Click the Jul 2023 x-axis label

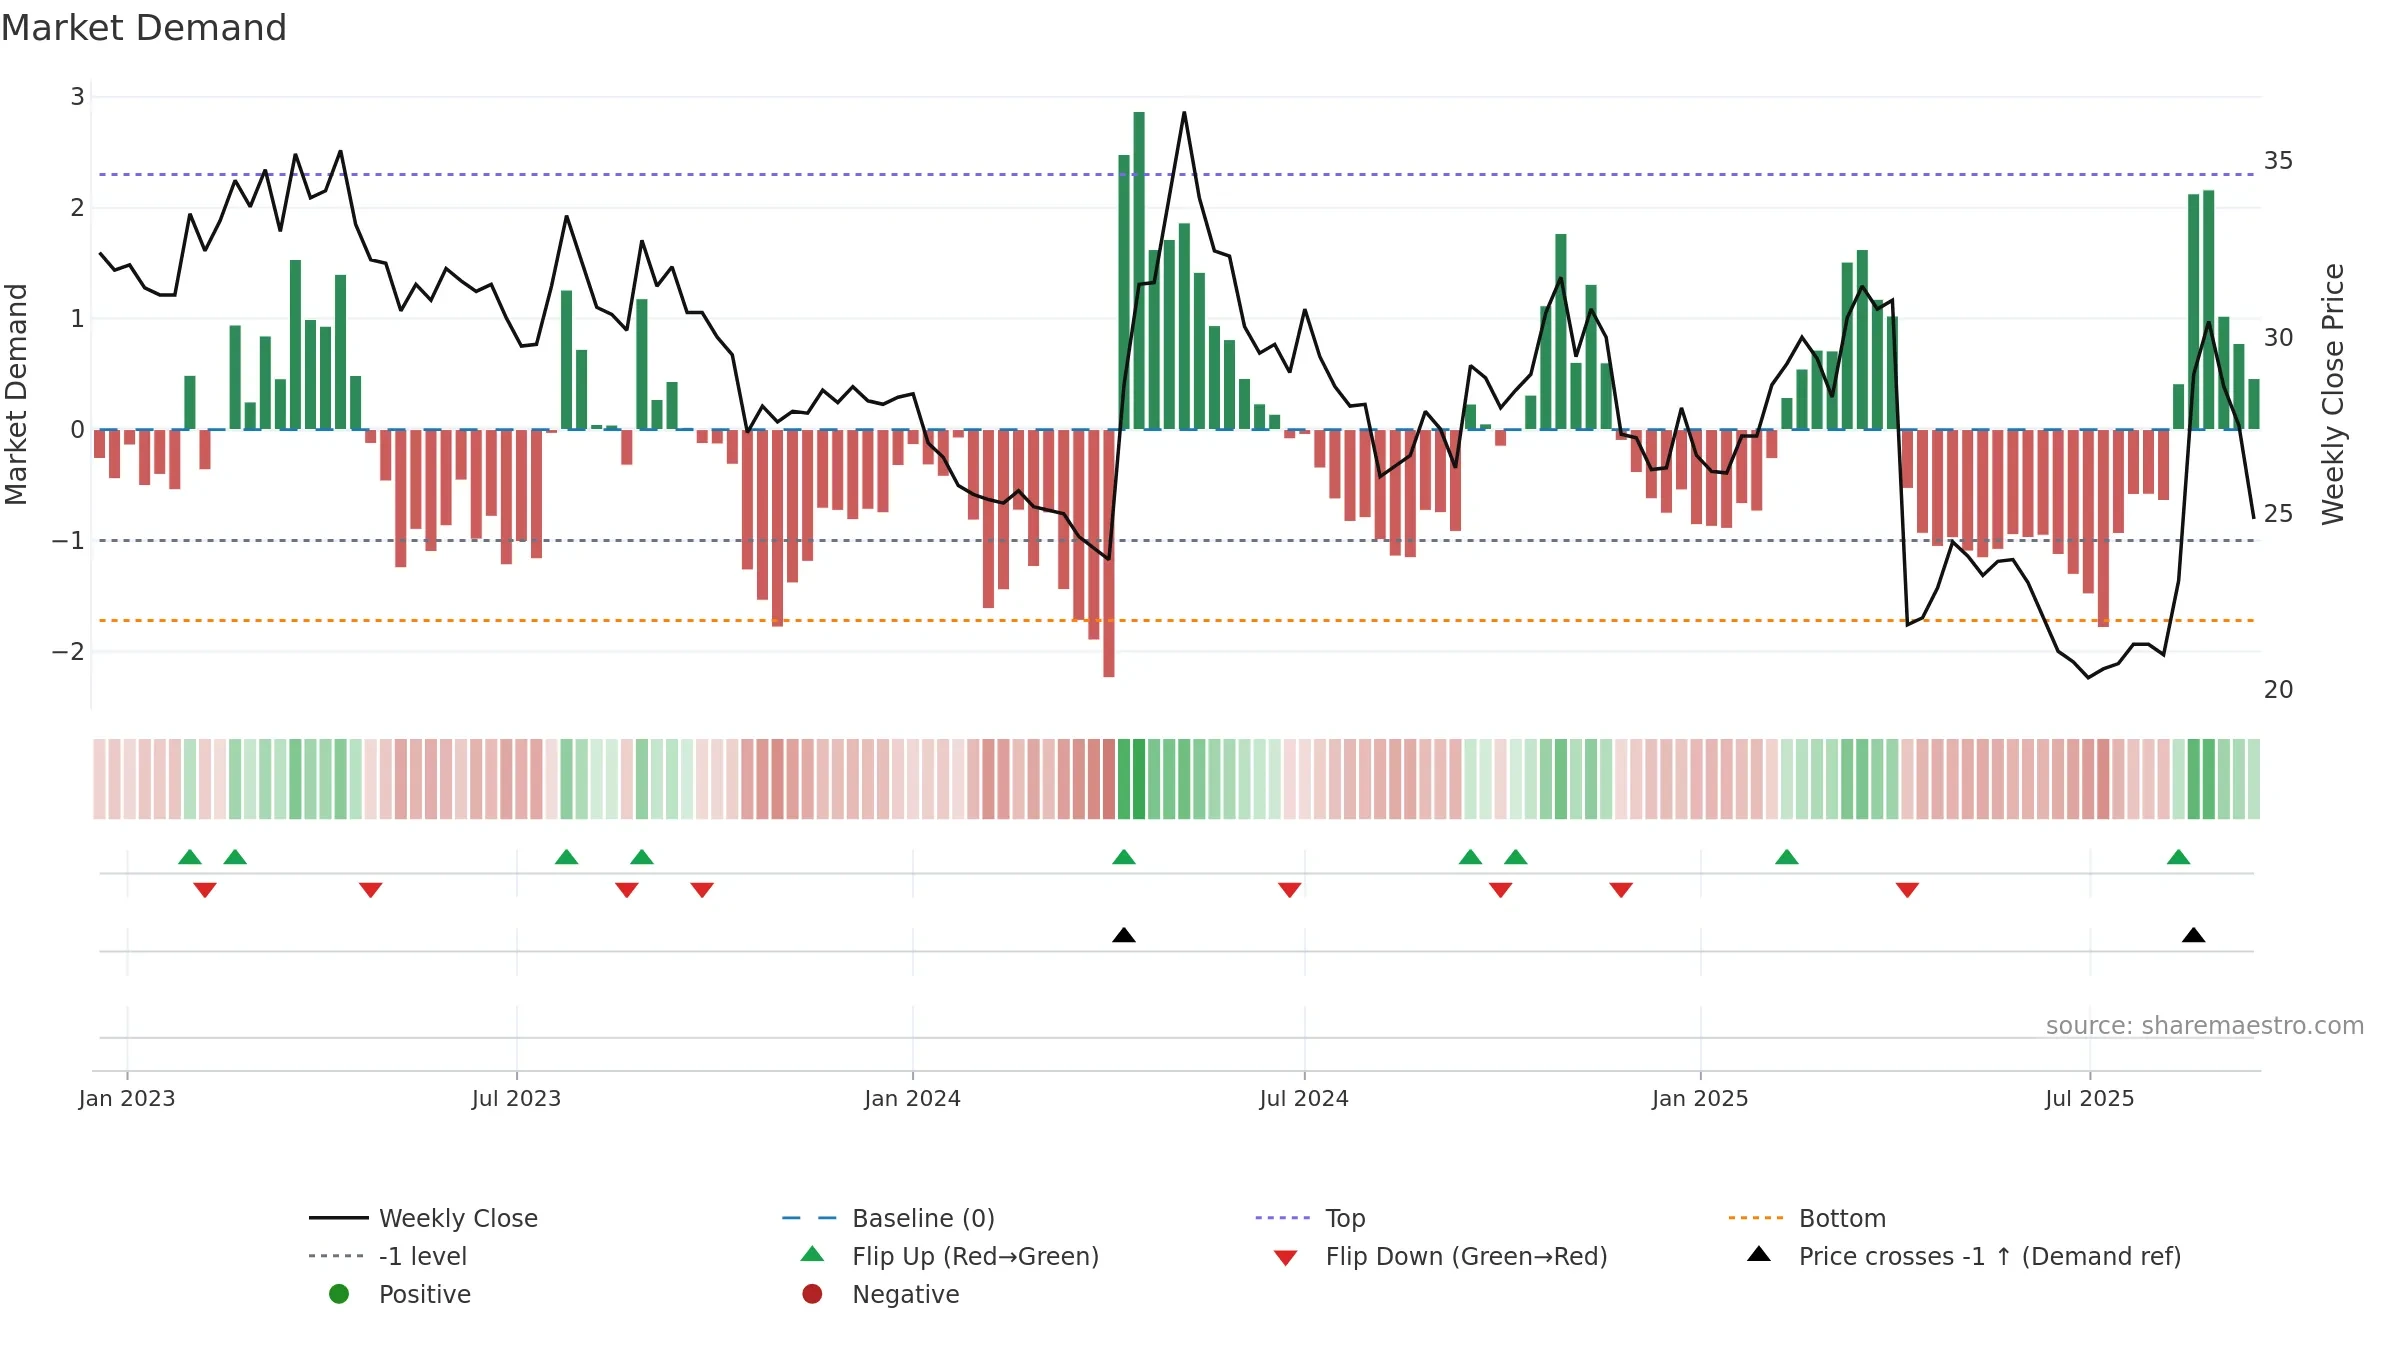coord(517,1098)
